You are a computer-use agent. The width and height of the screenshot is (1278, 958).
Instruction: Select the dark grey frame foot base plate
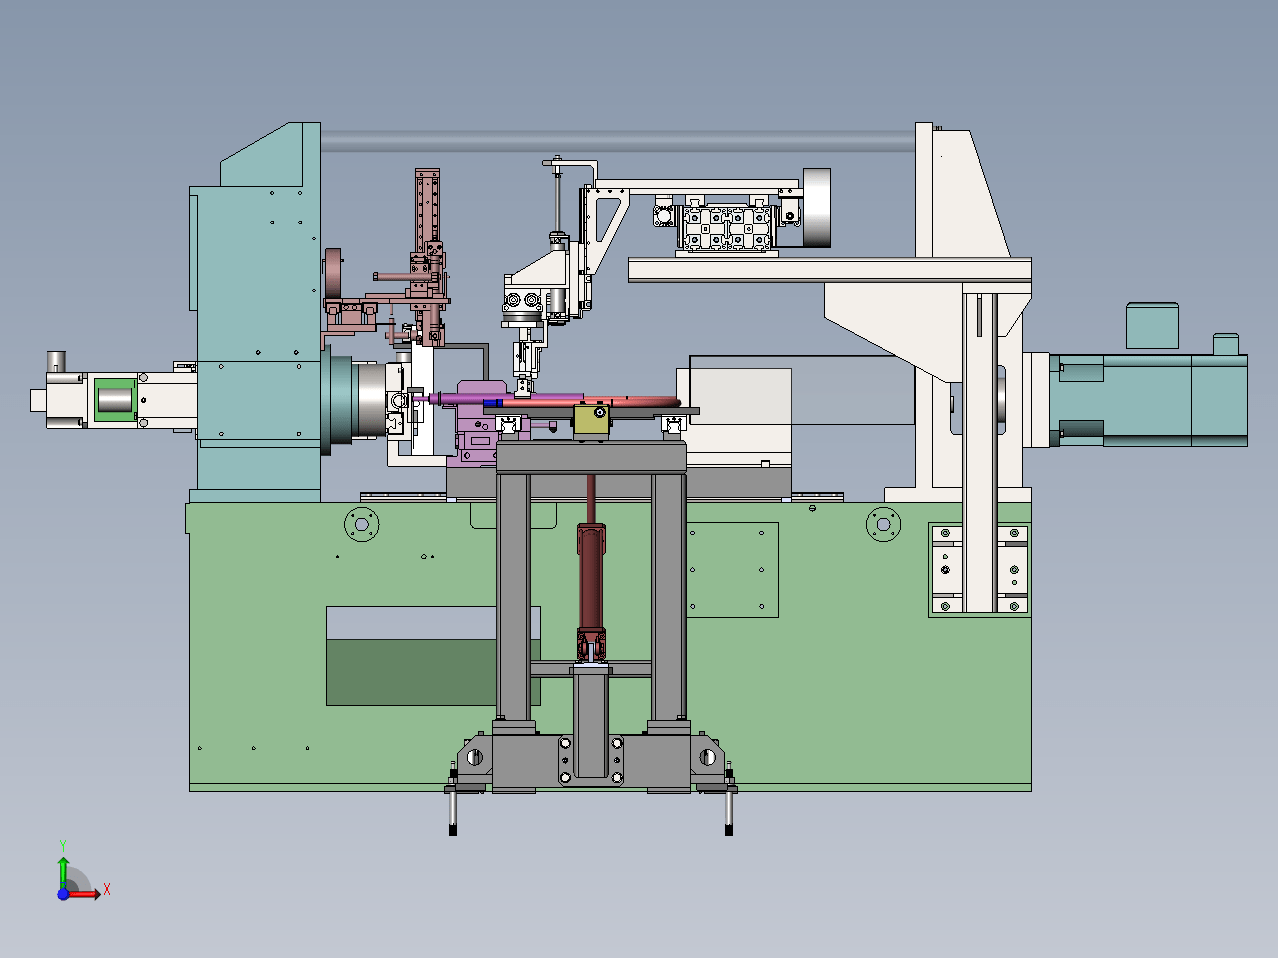tap(590, 762)
